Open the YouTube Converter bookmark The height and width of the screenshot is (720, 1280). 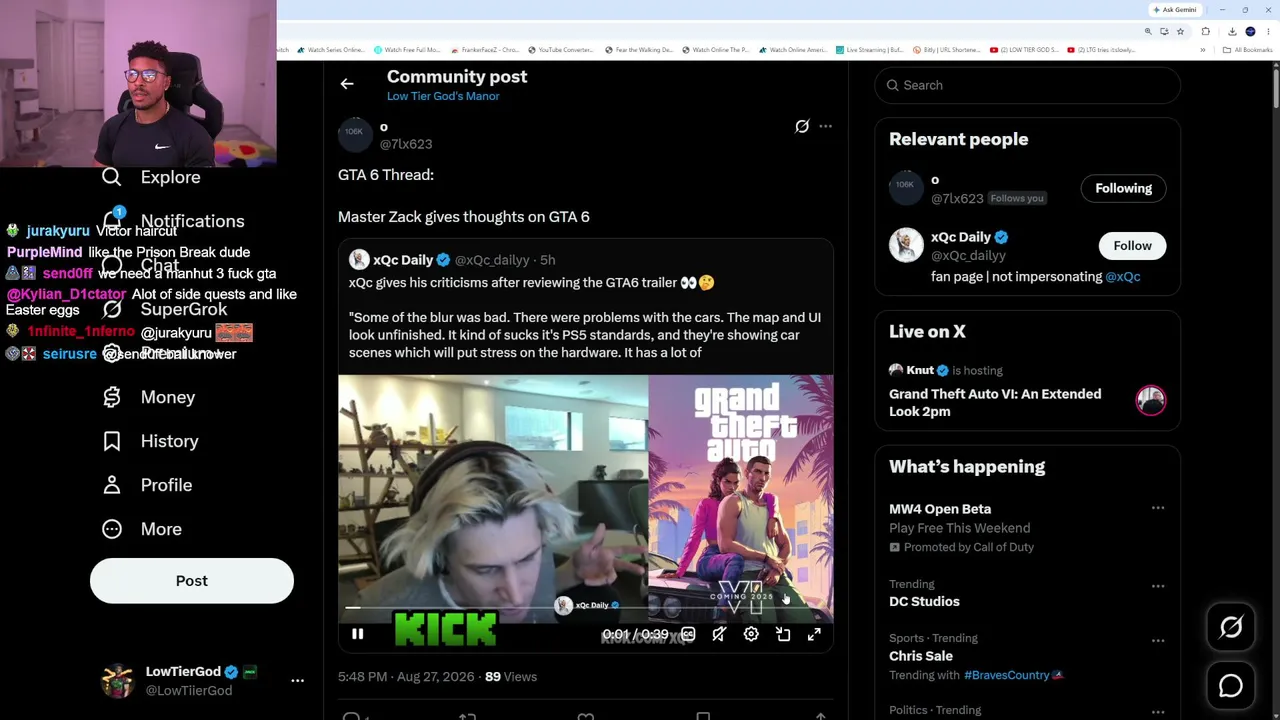pos(560,50)
